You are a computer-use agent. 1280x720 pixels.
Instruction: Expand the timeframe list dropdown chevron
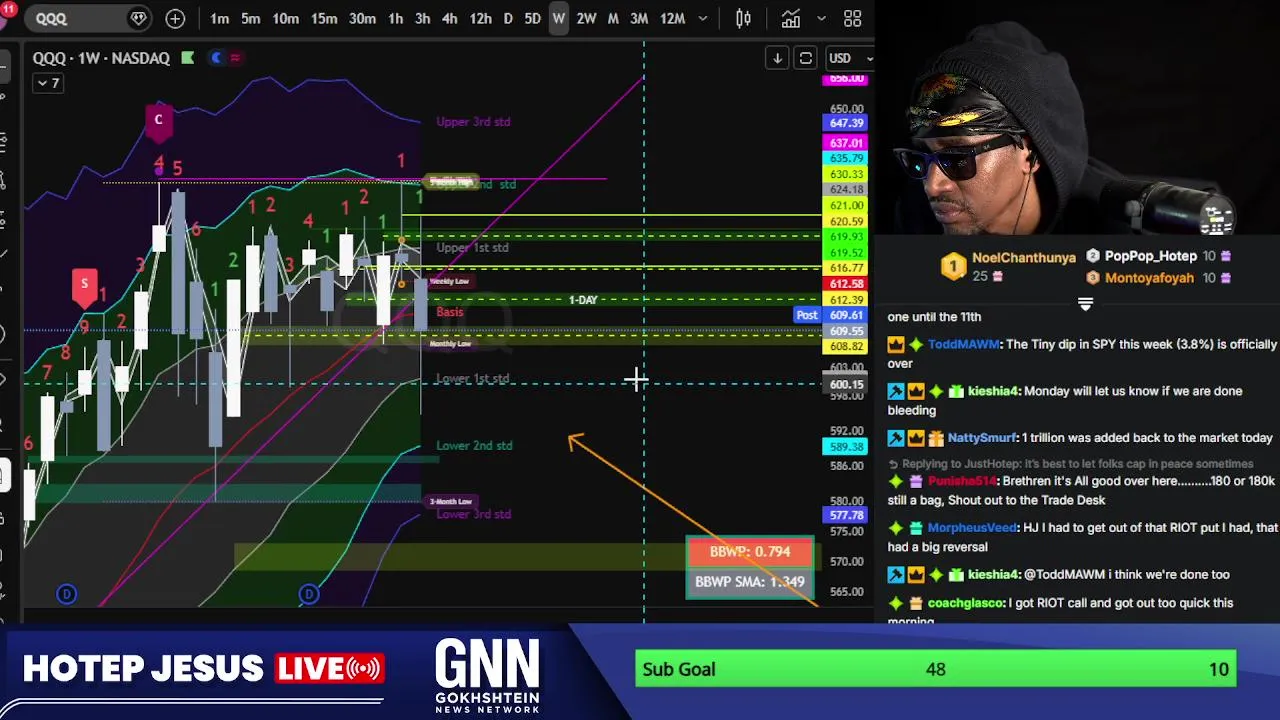[x=703, y=18]
